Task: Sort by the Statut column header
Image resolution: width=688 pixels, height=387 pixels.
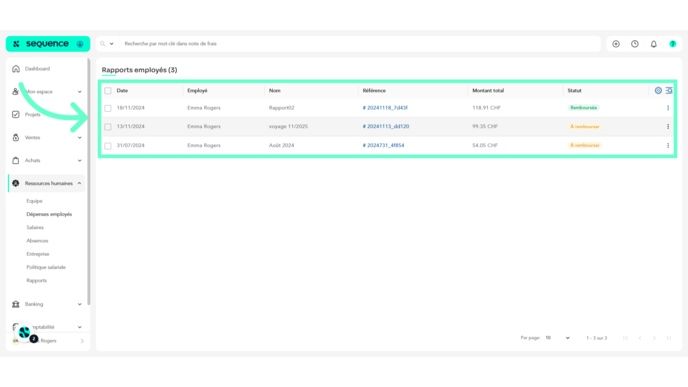Action: pyautogui.click(x=574, y=90)
